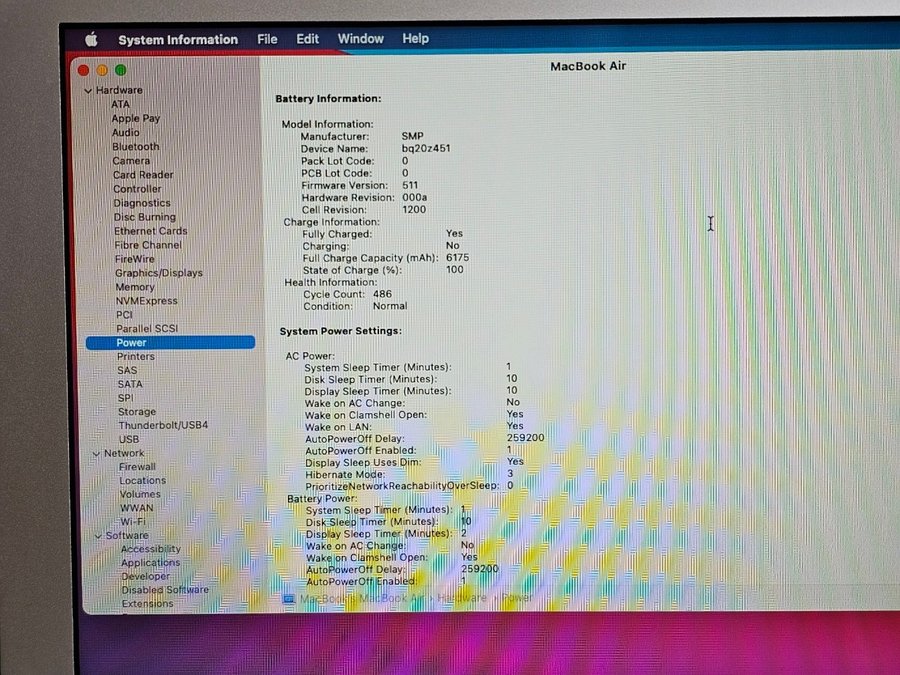Click the System Power Settings heading

coord(341,331)
